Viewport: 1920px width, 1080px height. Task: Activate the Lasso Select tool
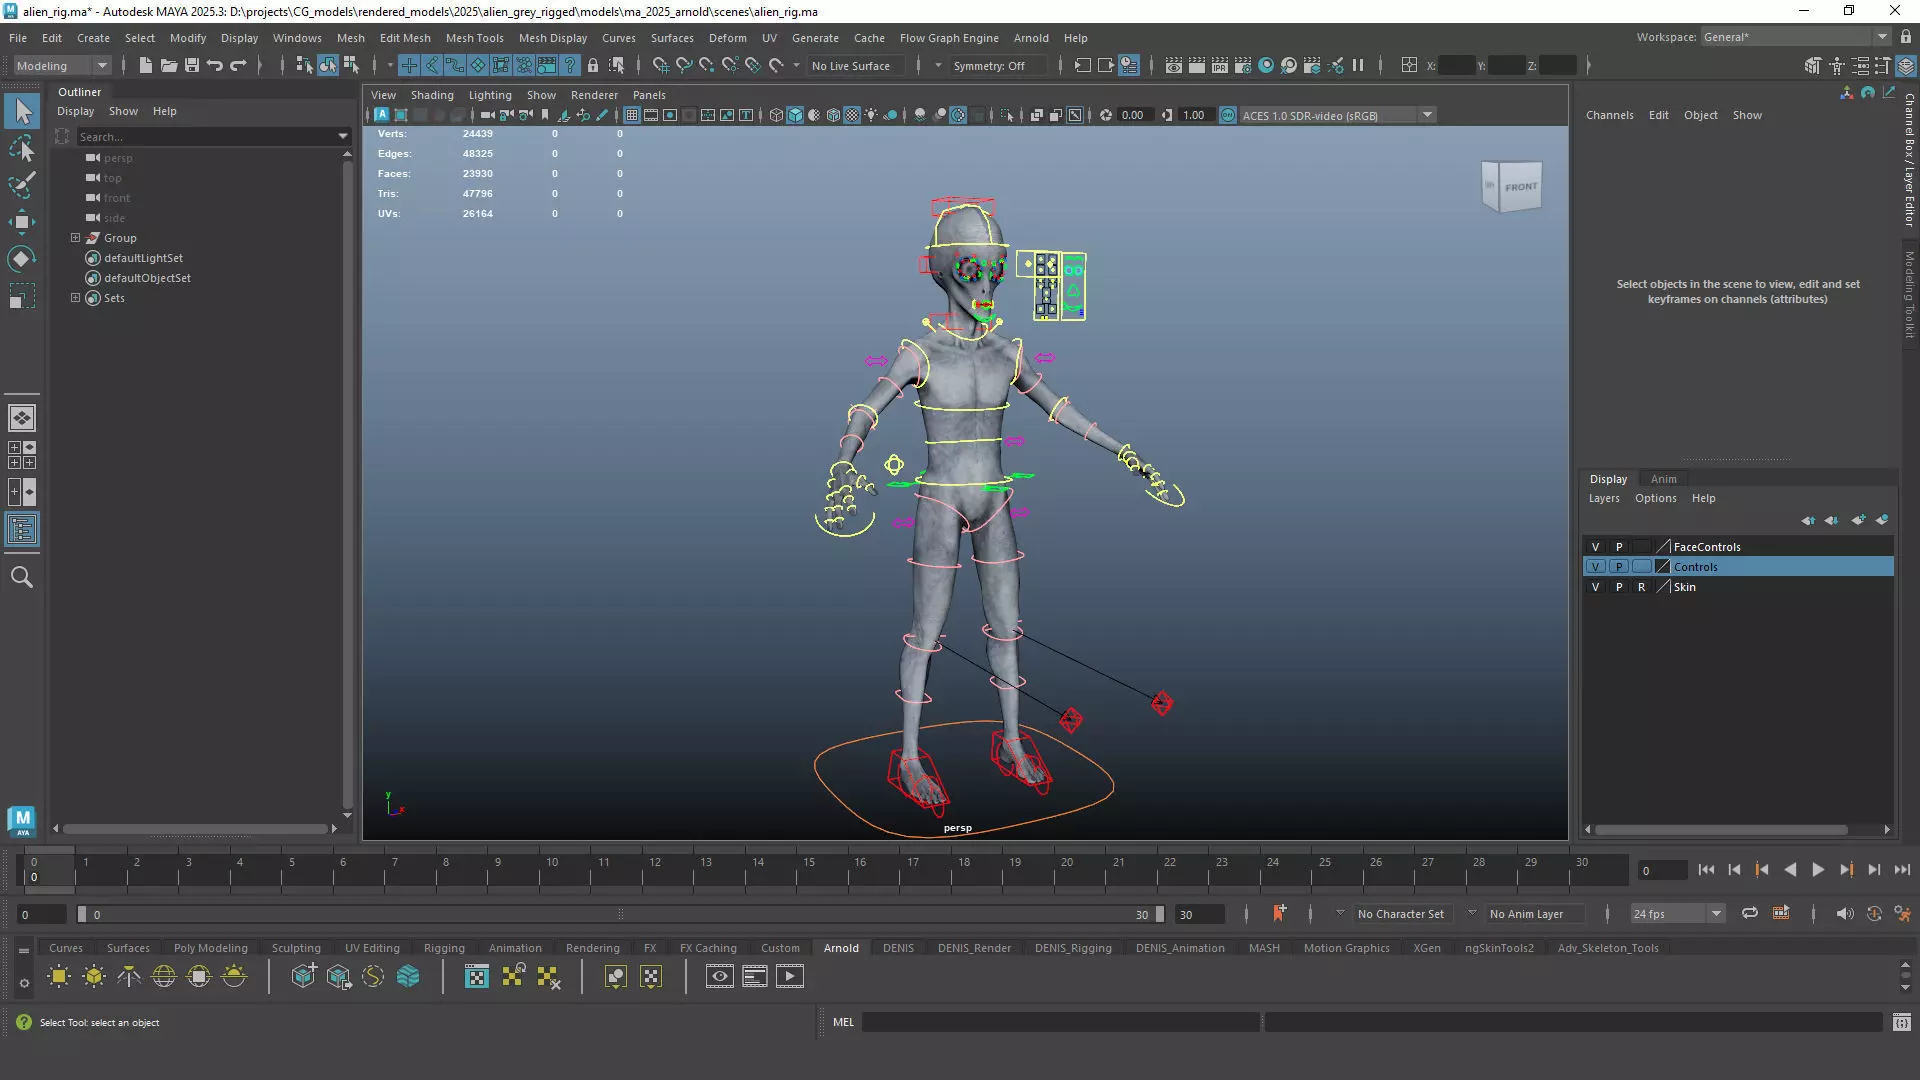[x=22, y=148]
